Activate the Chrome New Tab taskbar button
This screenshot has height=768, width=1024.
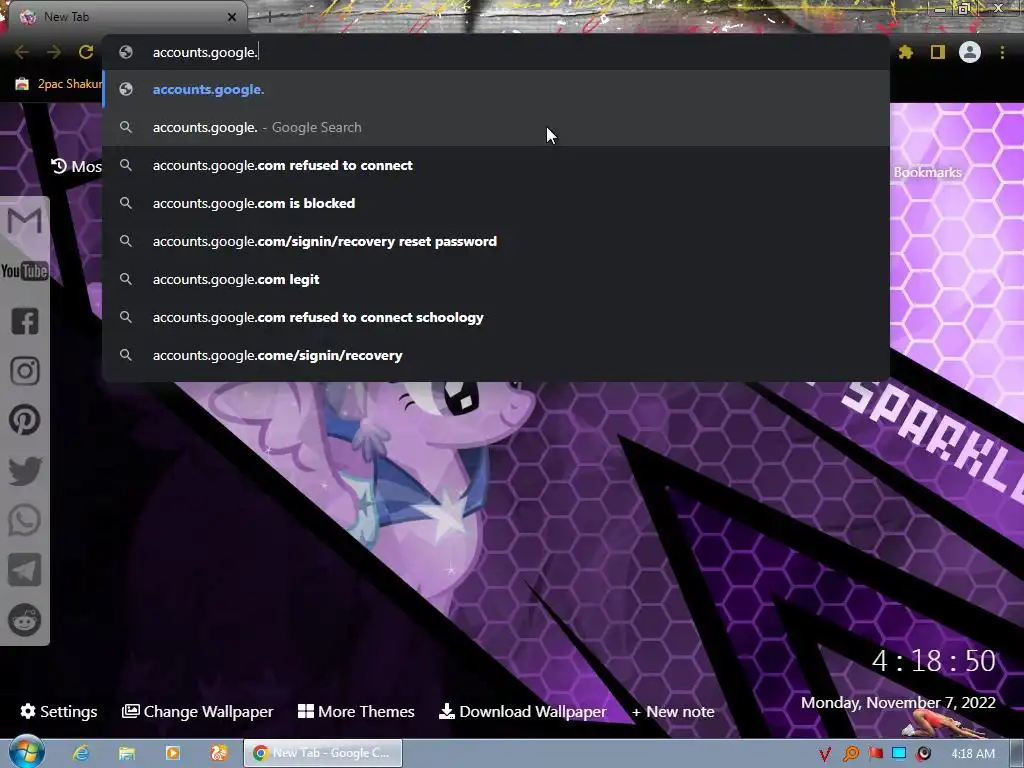click(323, 753)
